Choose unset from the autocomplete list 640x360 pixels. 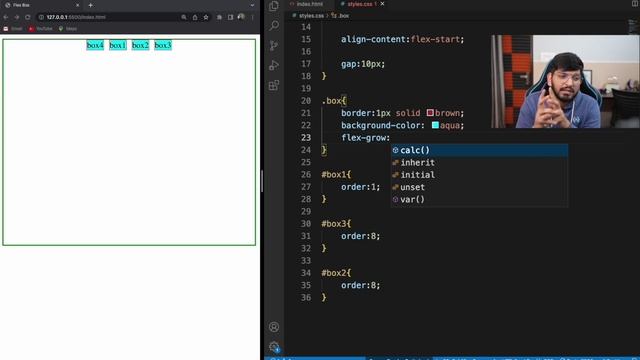point(479,187)
